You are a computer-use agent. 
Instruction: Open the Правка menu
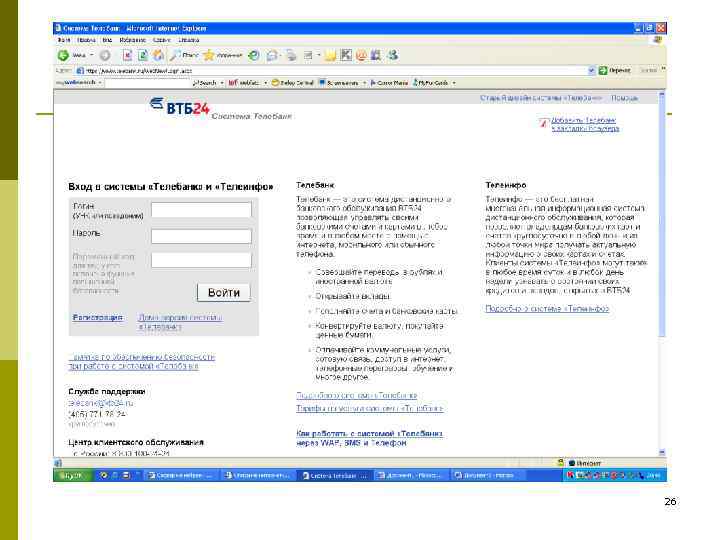click(86, 40)
